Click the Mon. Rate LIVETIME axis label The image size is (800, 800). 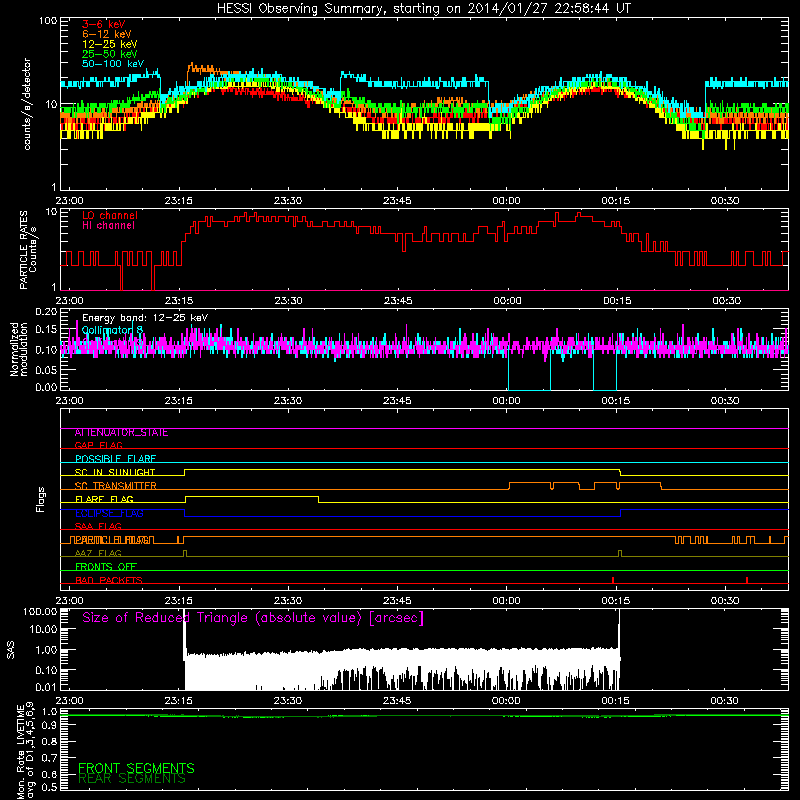coord(26,751)
